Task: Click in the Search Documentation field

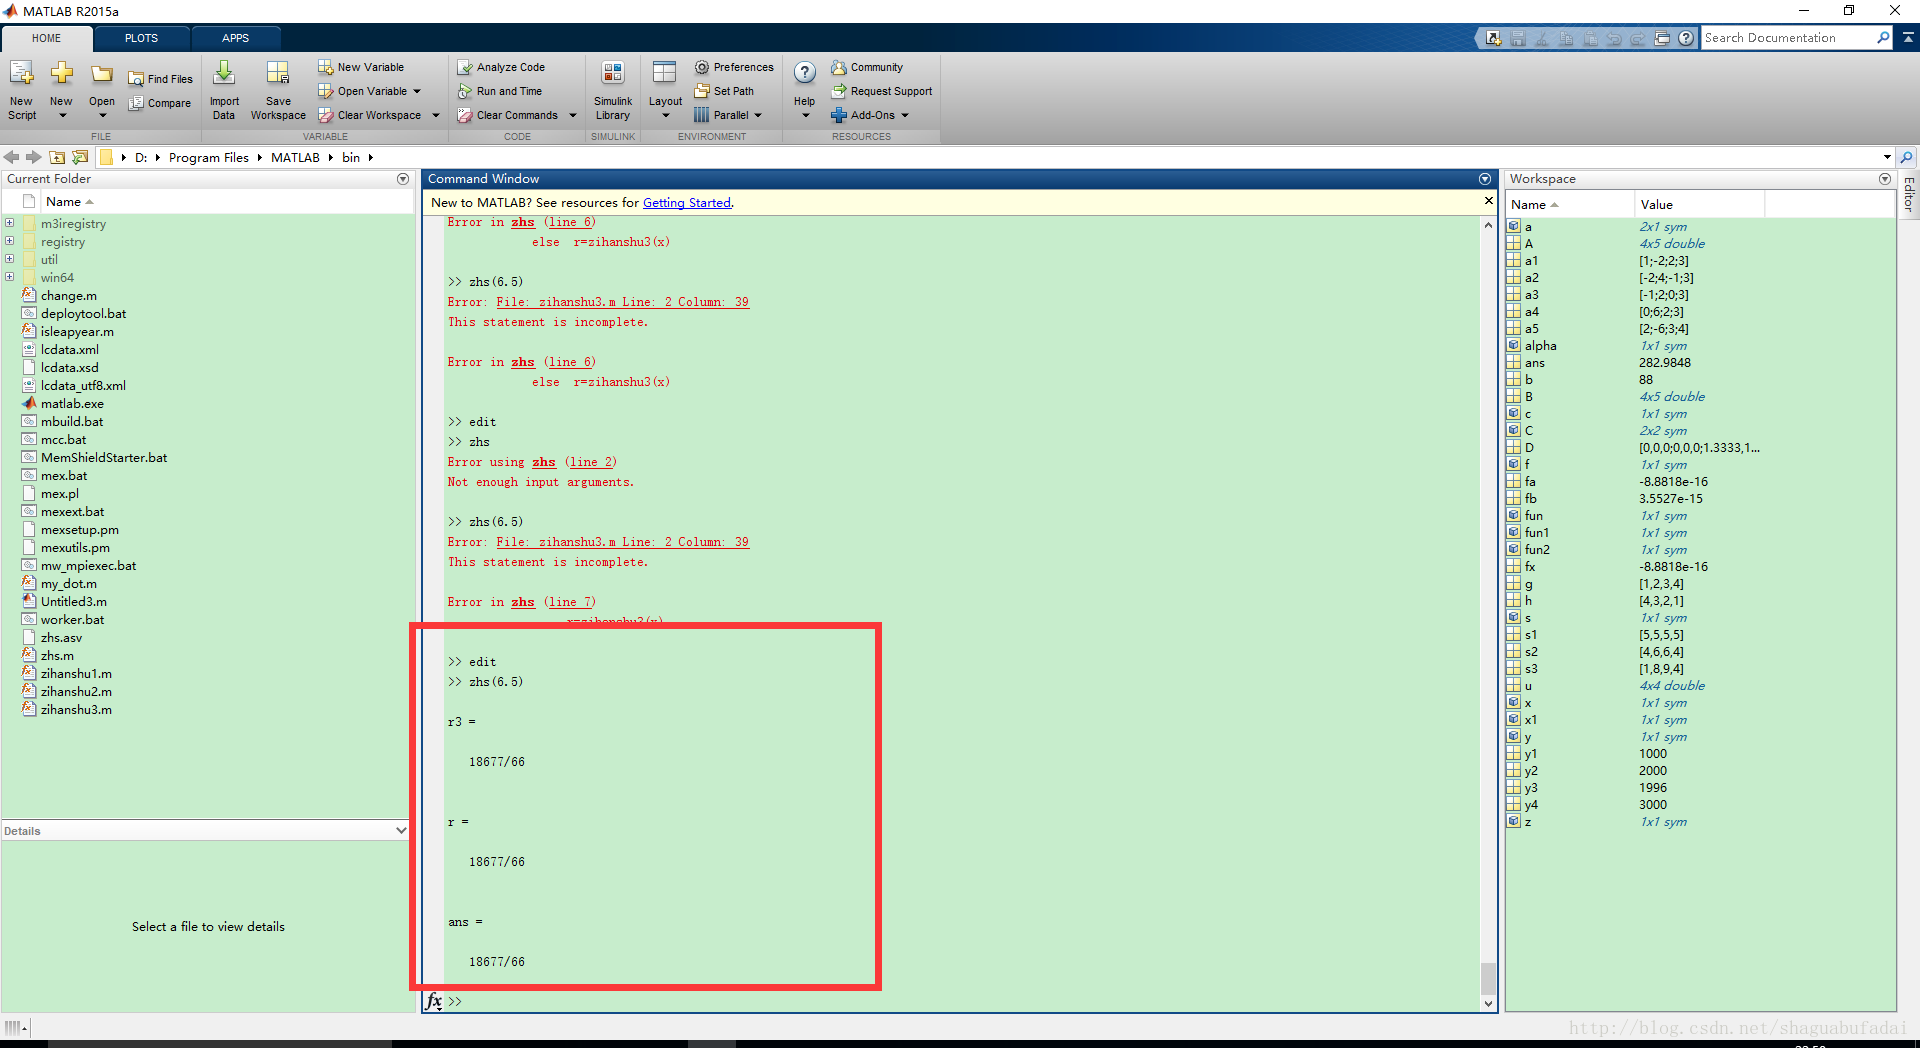Action: [1787, 38]
